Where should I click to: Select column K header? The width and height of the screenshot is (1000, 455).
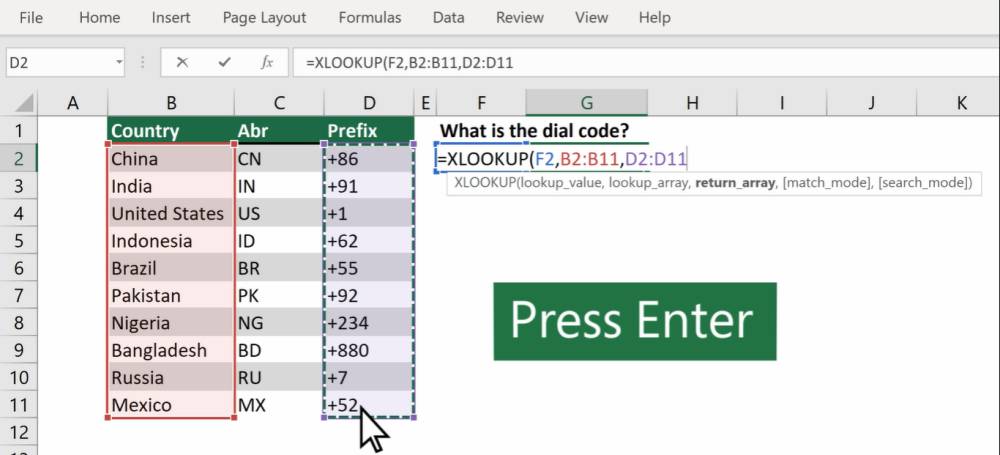coord(959,102)
